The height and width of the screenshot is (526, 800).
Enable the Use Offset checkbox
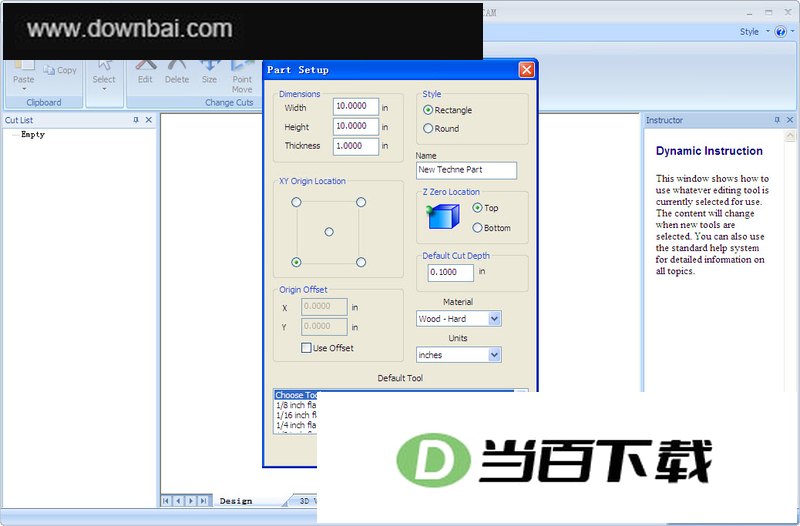(x=306, y=348)
